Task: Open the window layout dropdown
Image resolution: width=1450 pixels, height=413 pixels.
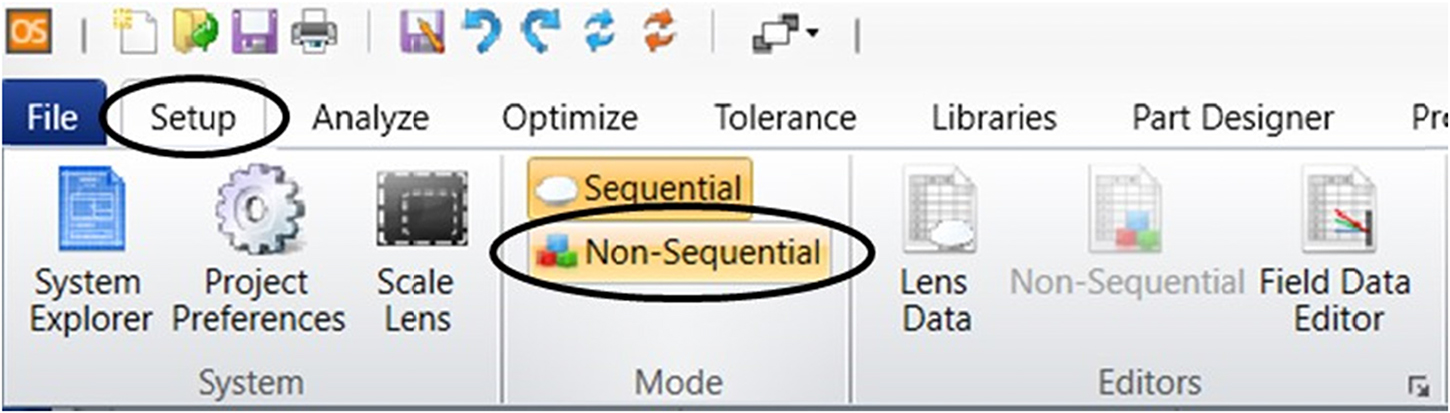Action: click(x=785, y=34)
